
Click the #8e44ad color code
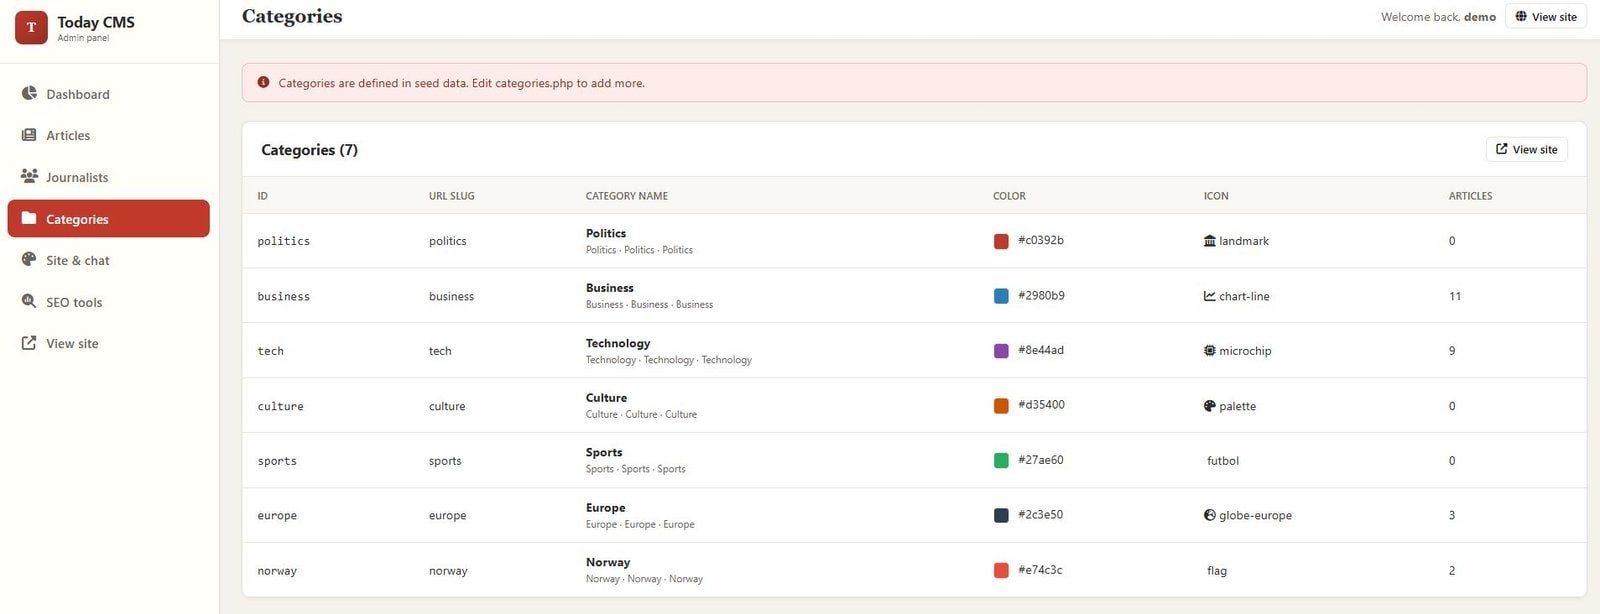1041,350
